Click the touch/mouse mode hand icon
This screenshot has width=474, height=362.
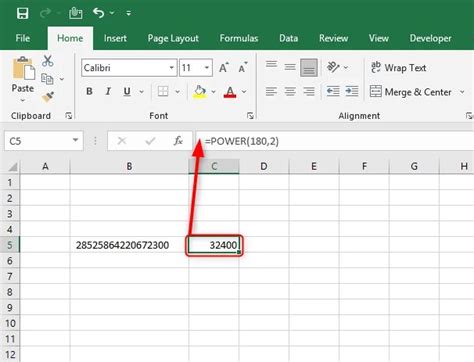76,13
